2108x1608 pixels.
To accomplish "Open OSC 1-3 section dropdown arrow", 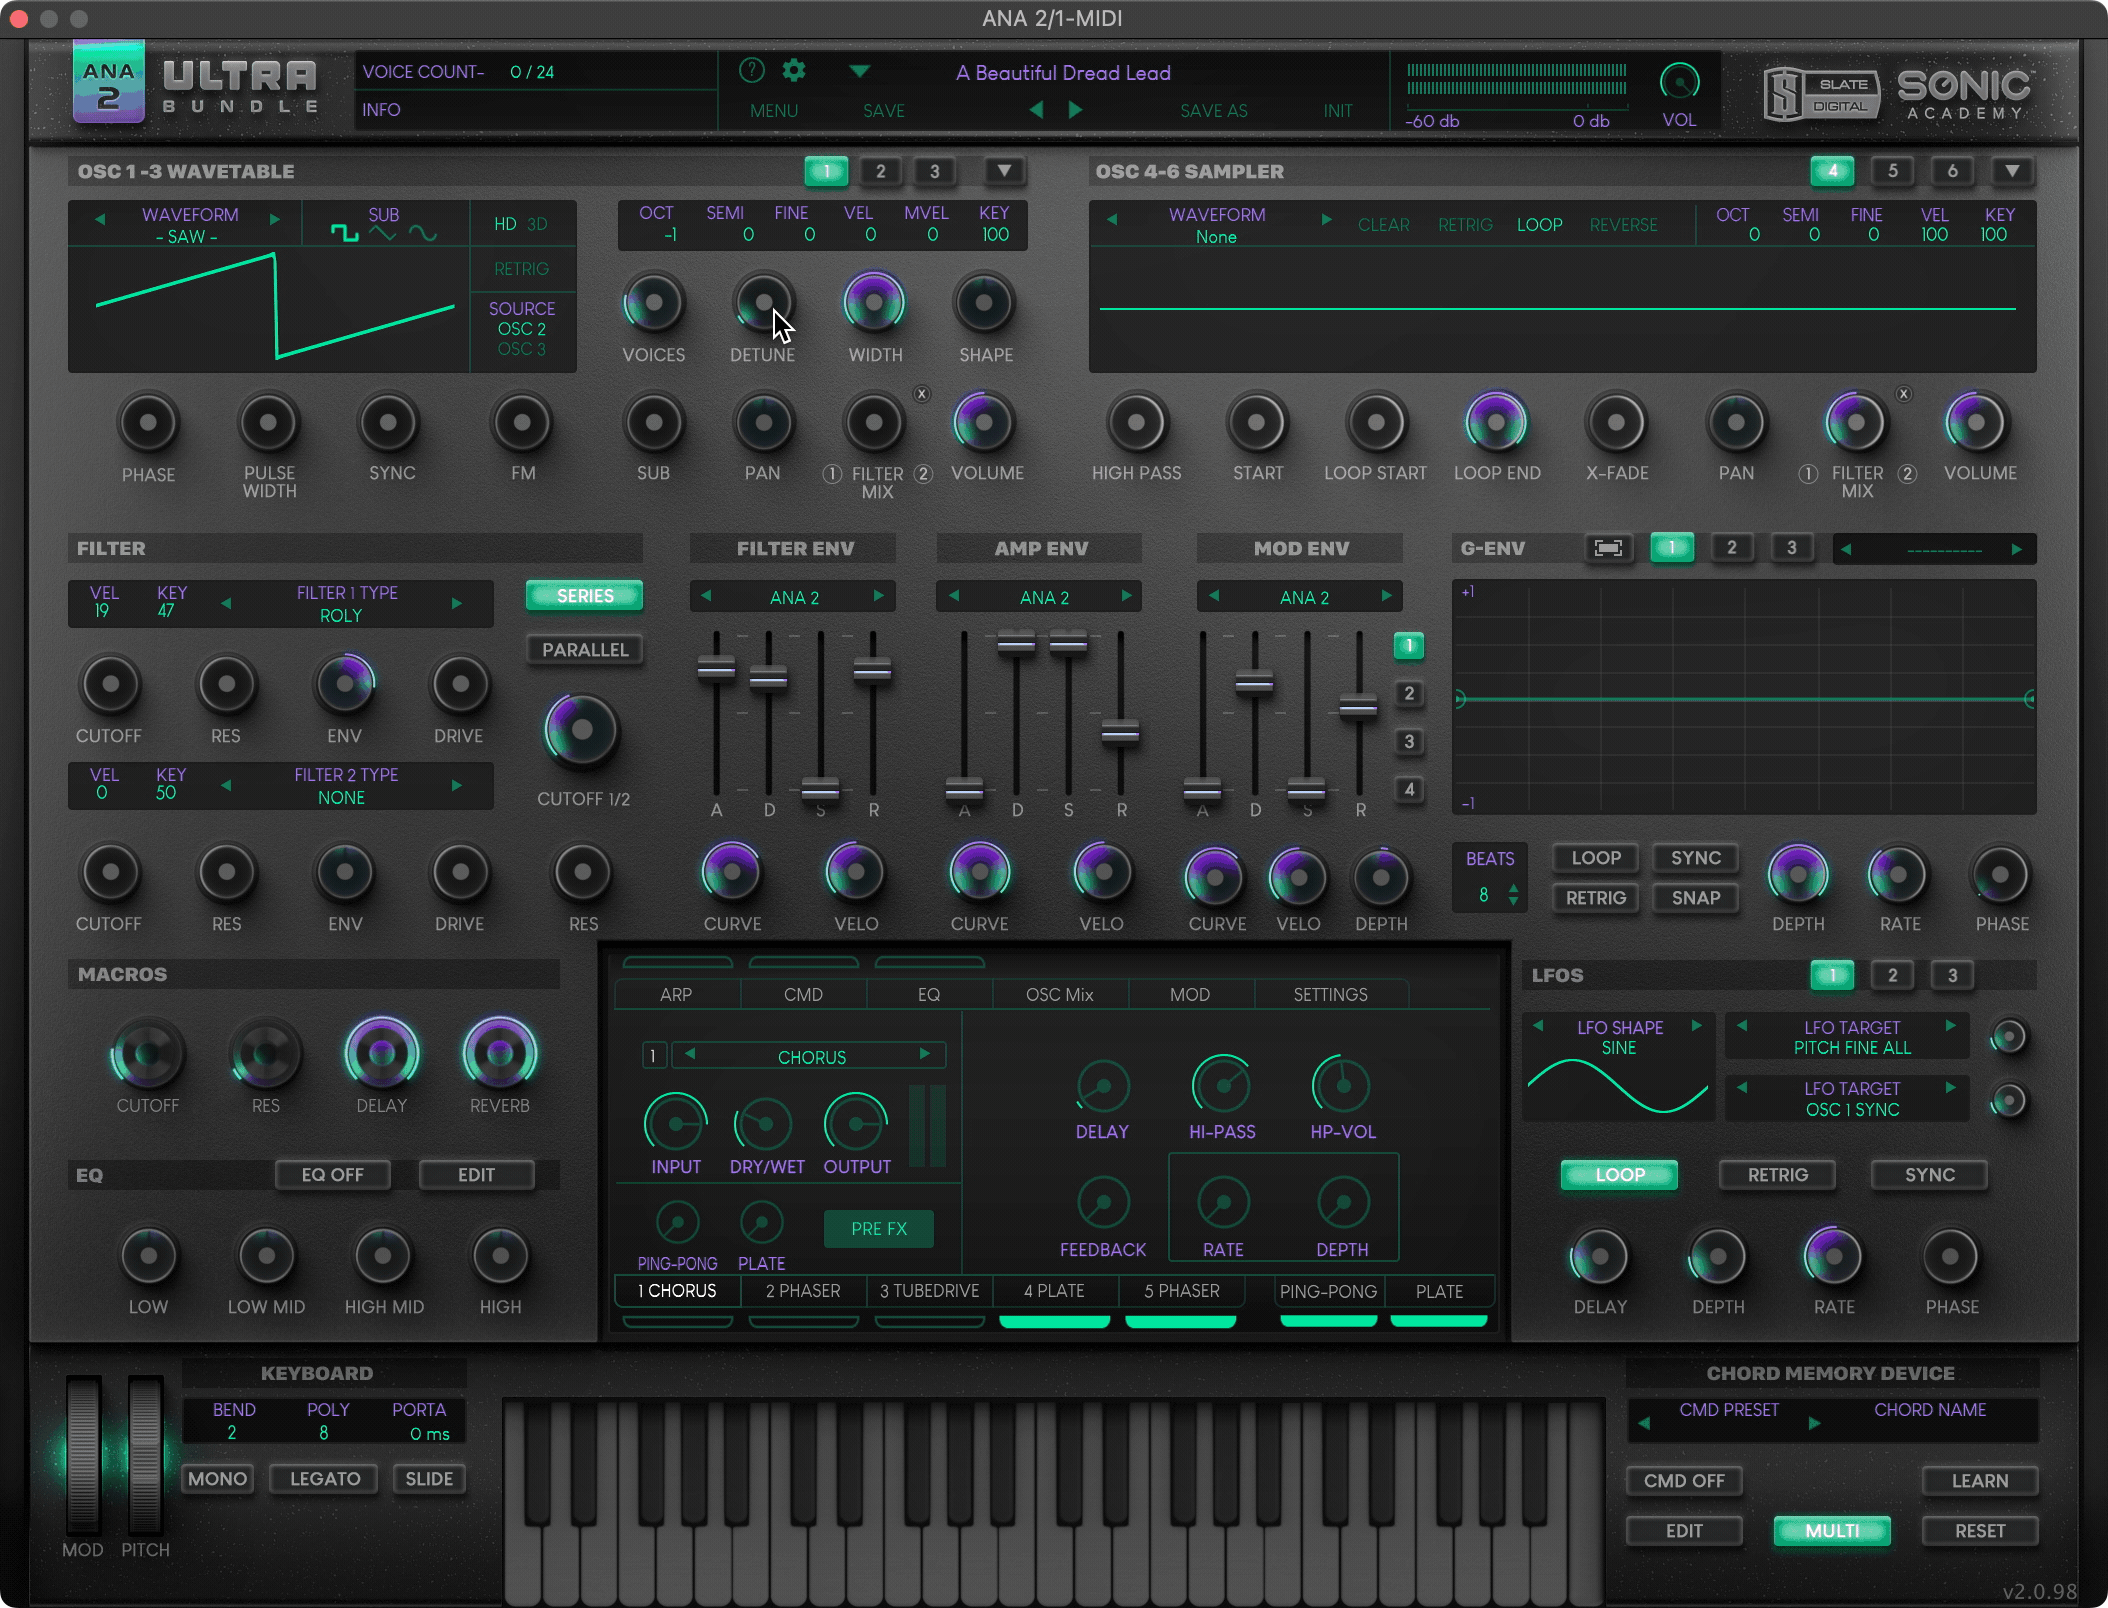I will point(1004,171).
